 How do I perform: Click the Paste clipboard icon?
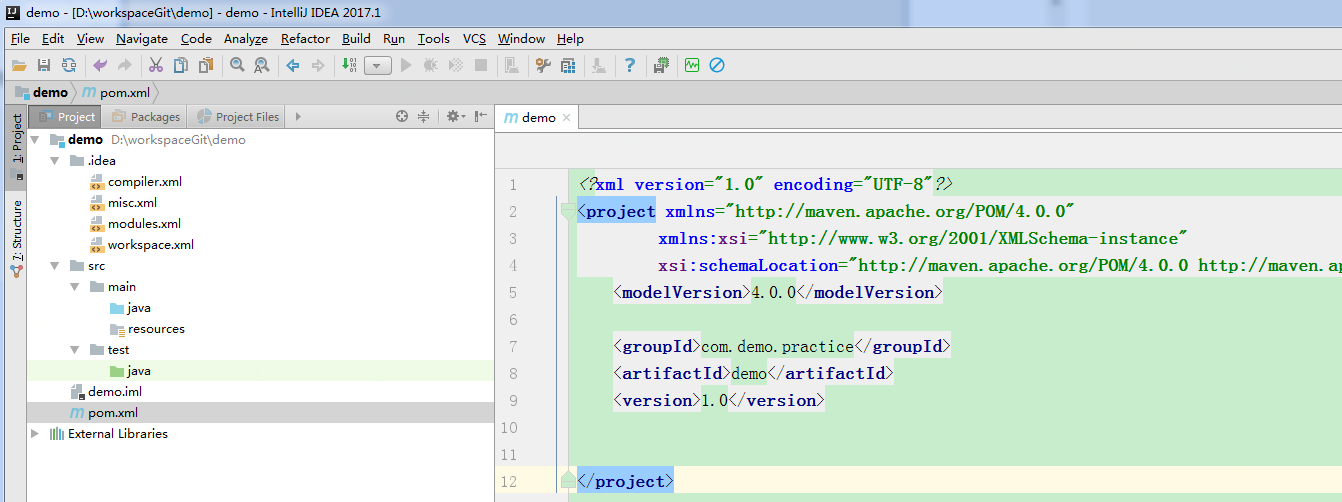[206, 66]
